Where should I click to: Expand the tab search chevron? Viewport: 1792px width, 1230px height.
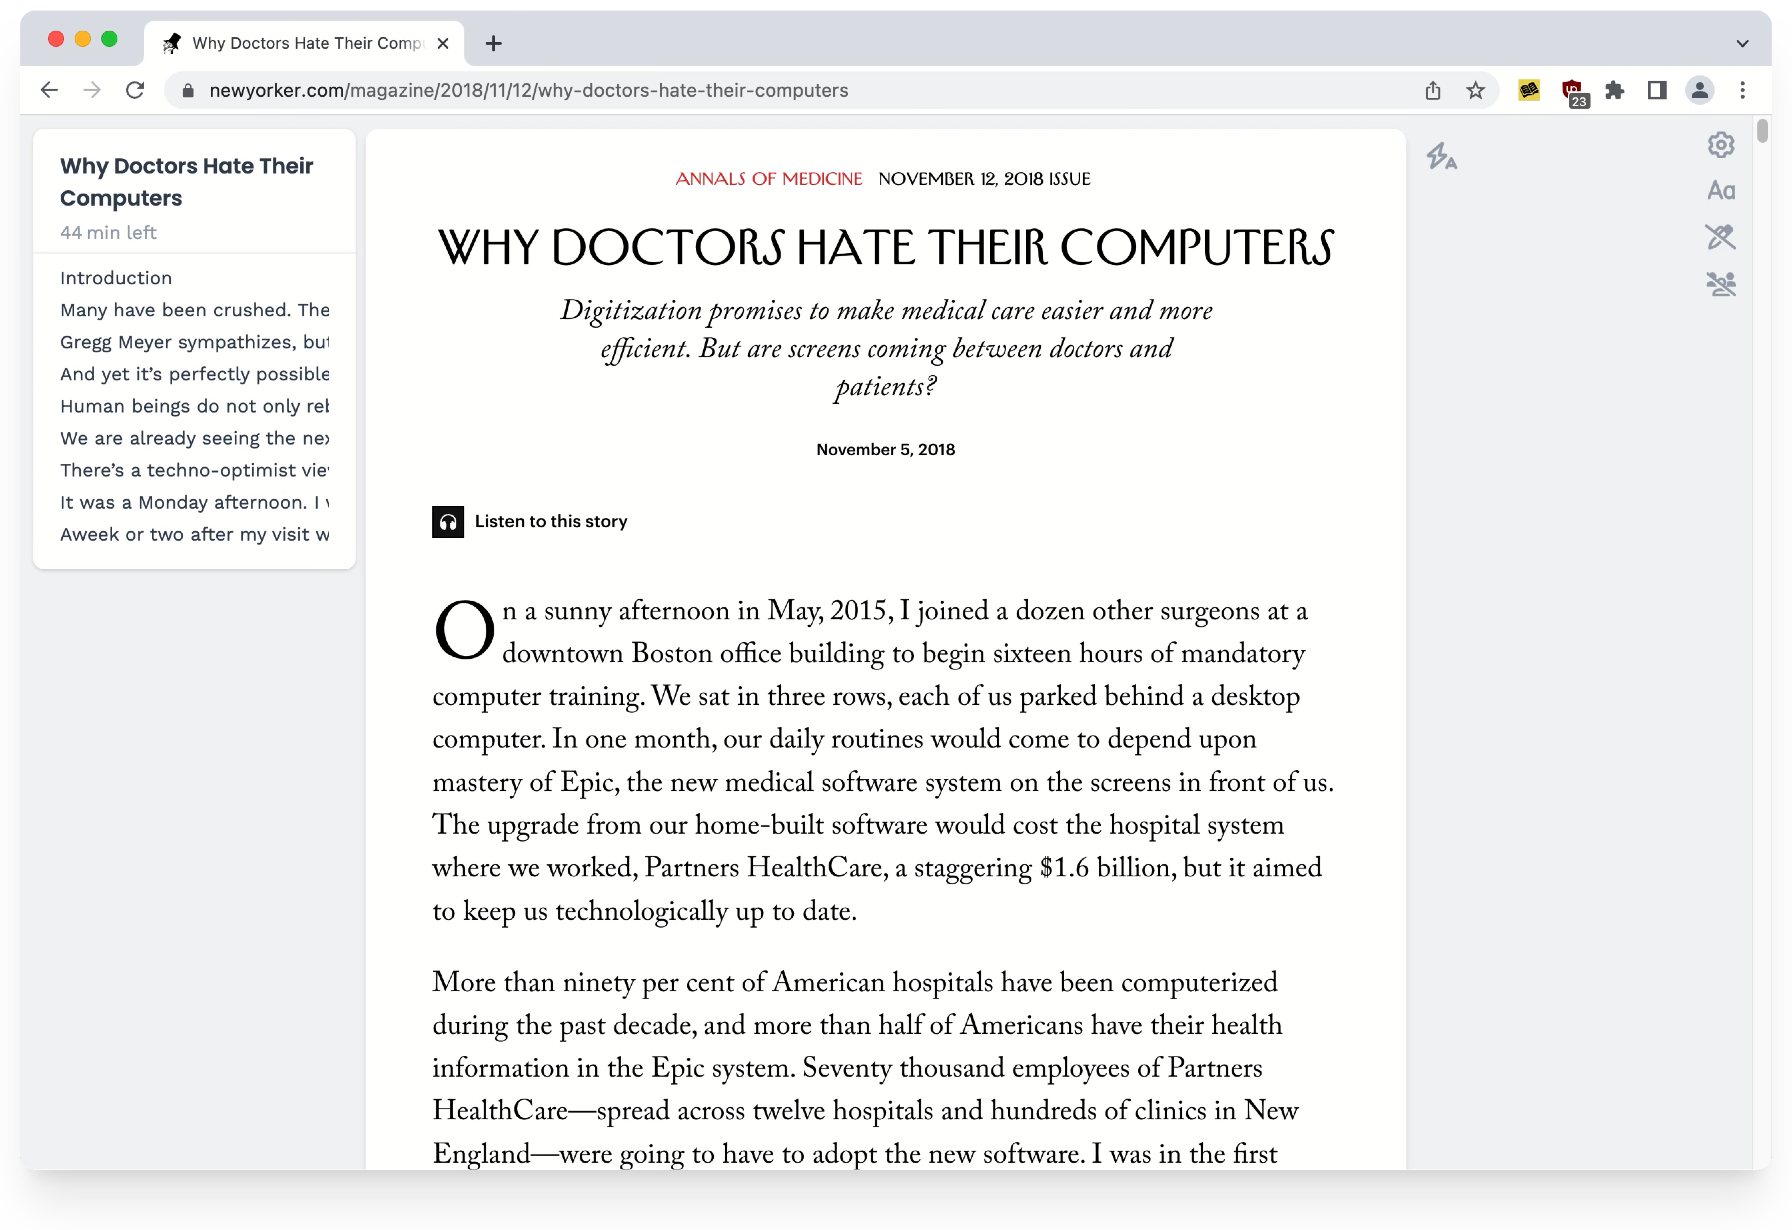coord(1742,43)
